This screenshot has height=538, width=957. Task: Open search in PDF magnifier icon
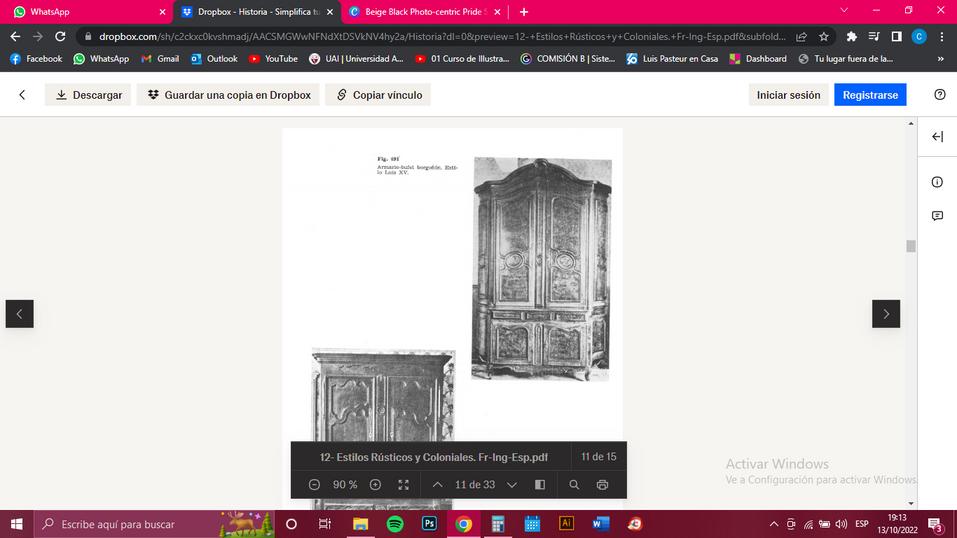click(574, 484)
